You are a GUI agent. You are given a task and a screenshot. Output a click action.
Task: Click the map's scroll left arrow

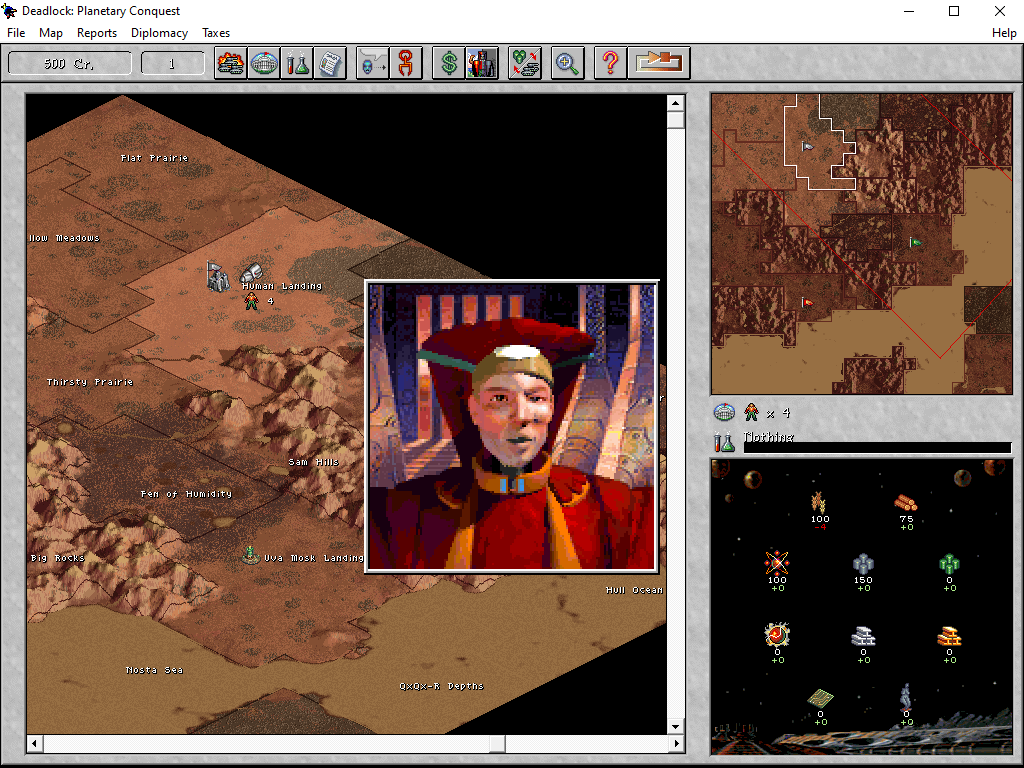click(x=35, y=743)
